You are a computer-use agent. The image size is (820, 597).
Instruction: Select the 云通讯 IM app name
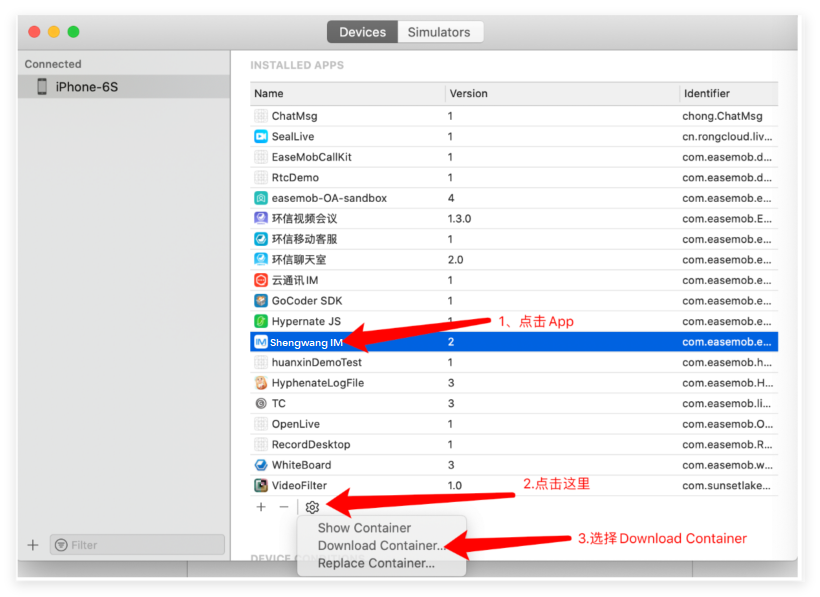295,280
